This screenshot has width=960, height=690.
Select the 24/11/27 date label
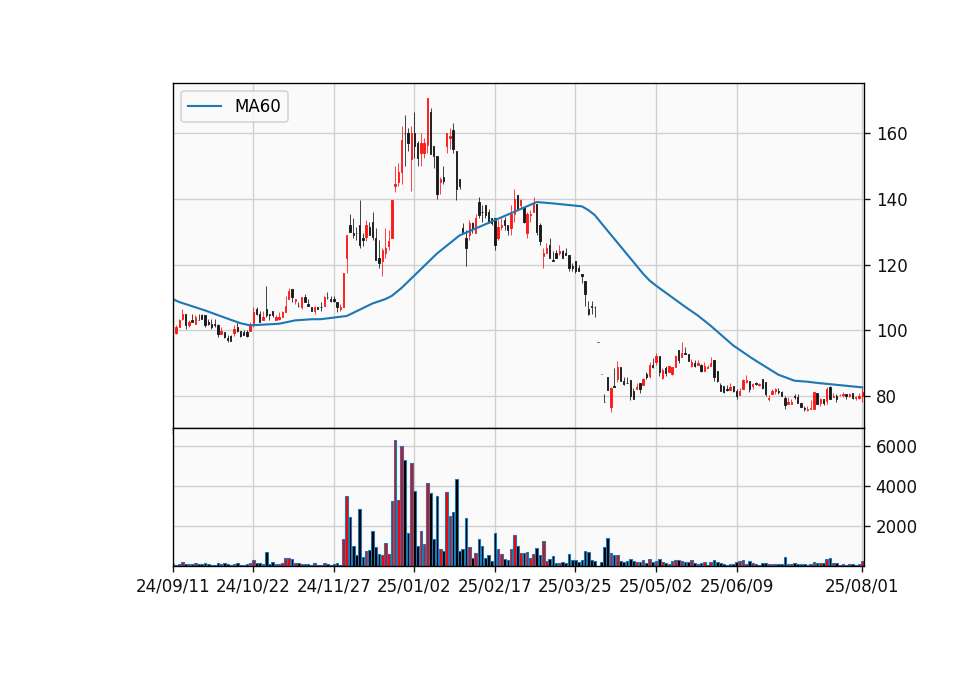[x=334, y=586]
